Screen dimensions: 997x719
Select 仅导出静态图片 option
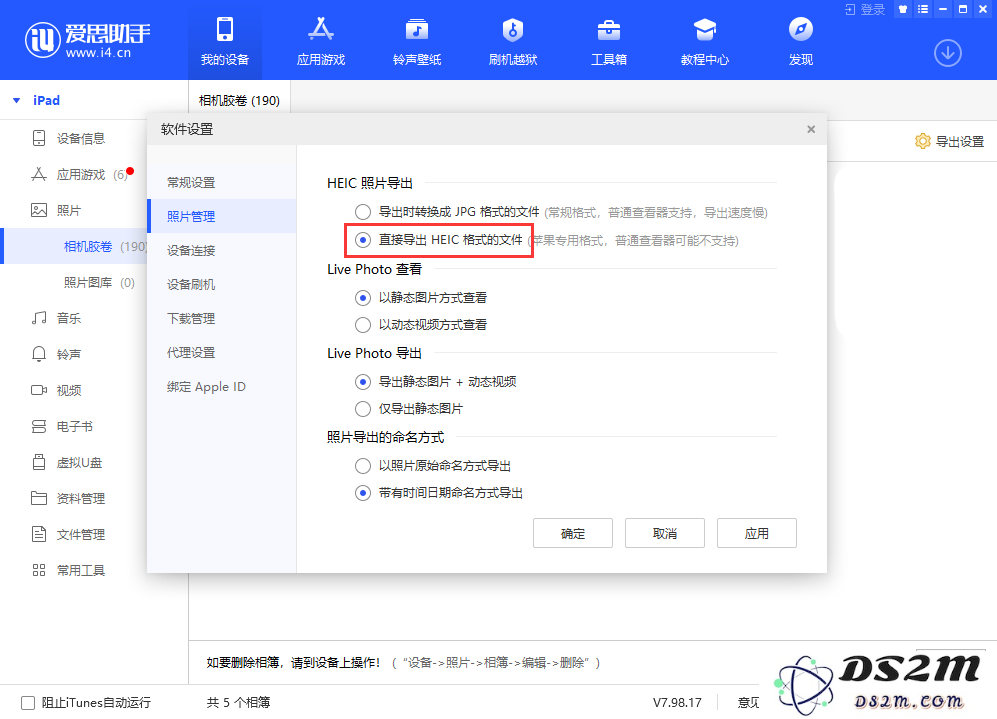pyautogui.click(x=363, y=409)
